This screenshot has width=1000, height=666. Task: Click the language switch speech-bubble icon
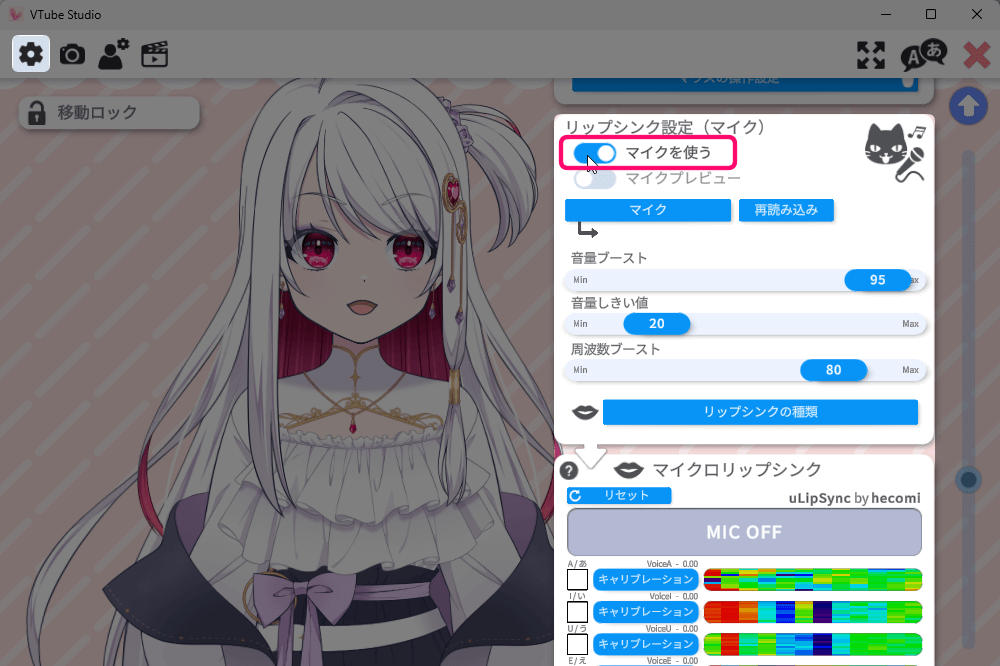point(923,55)
